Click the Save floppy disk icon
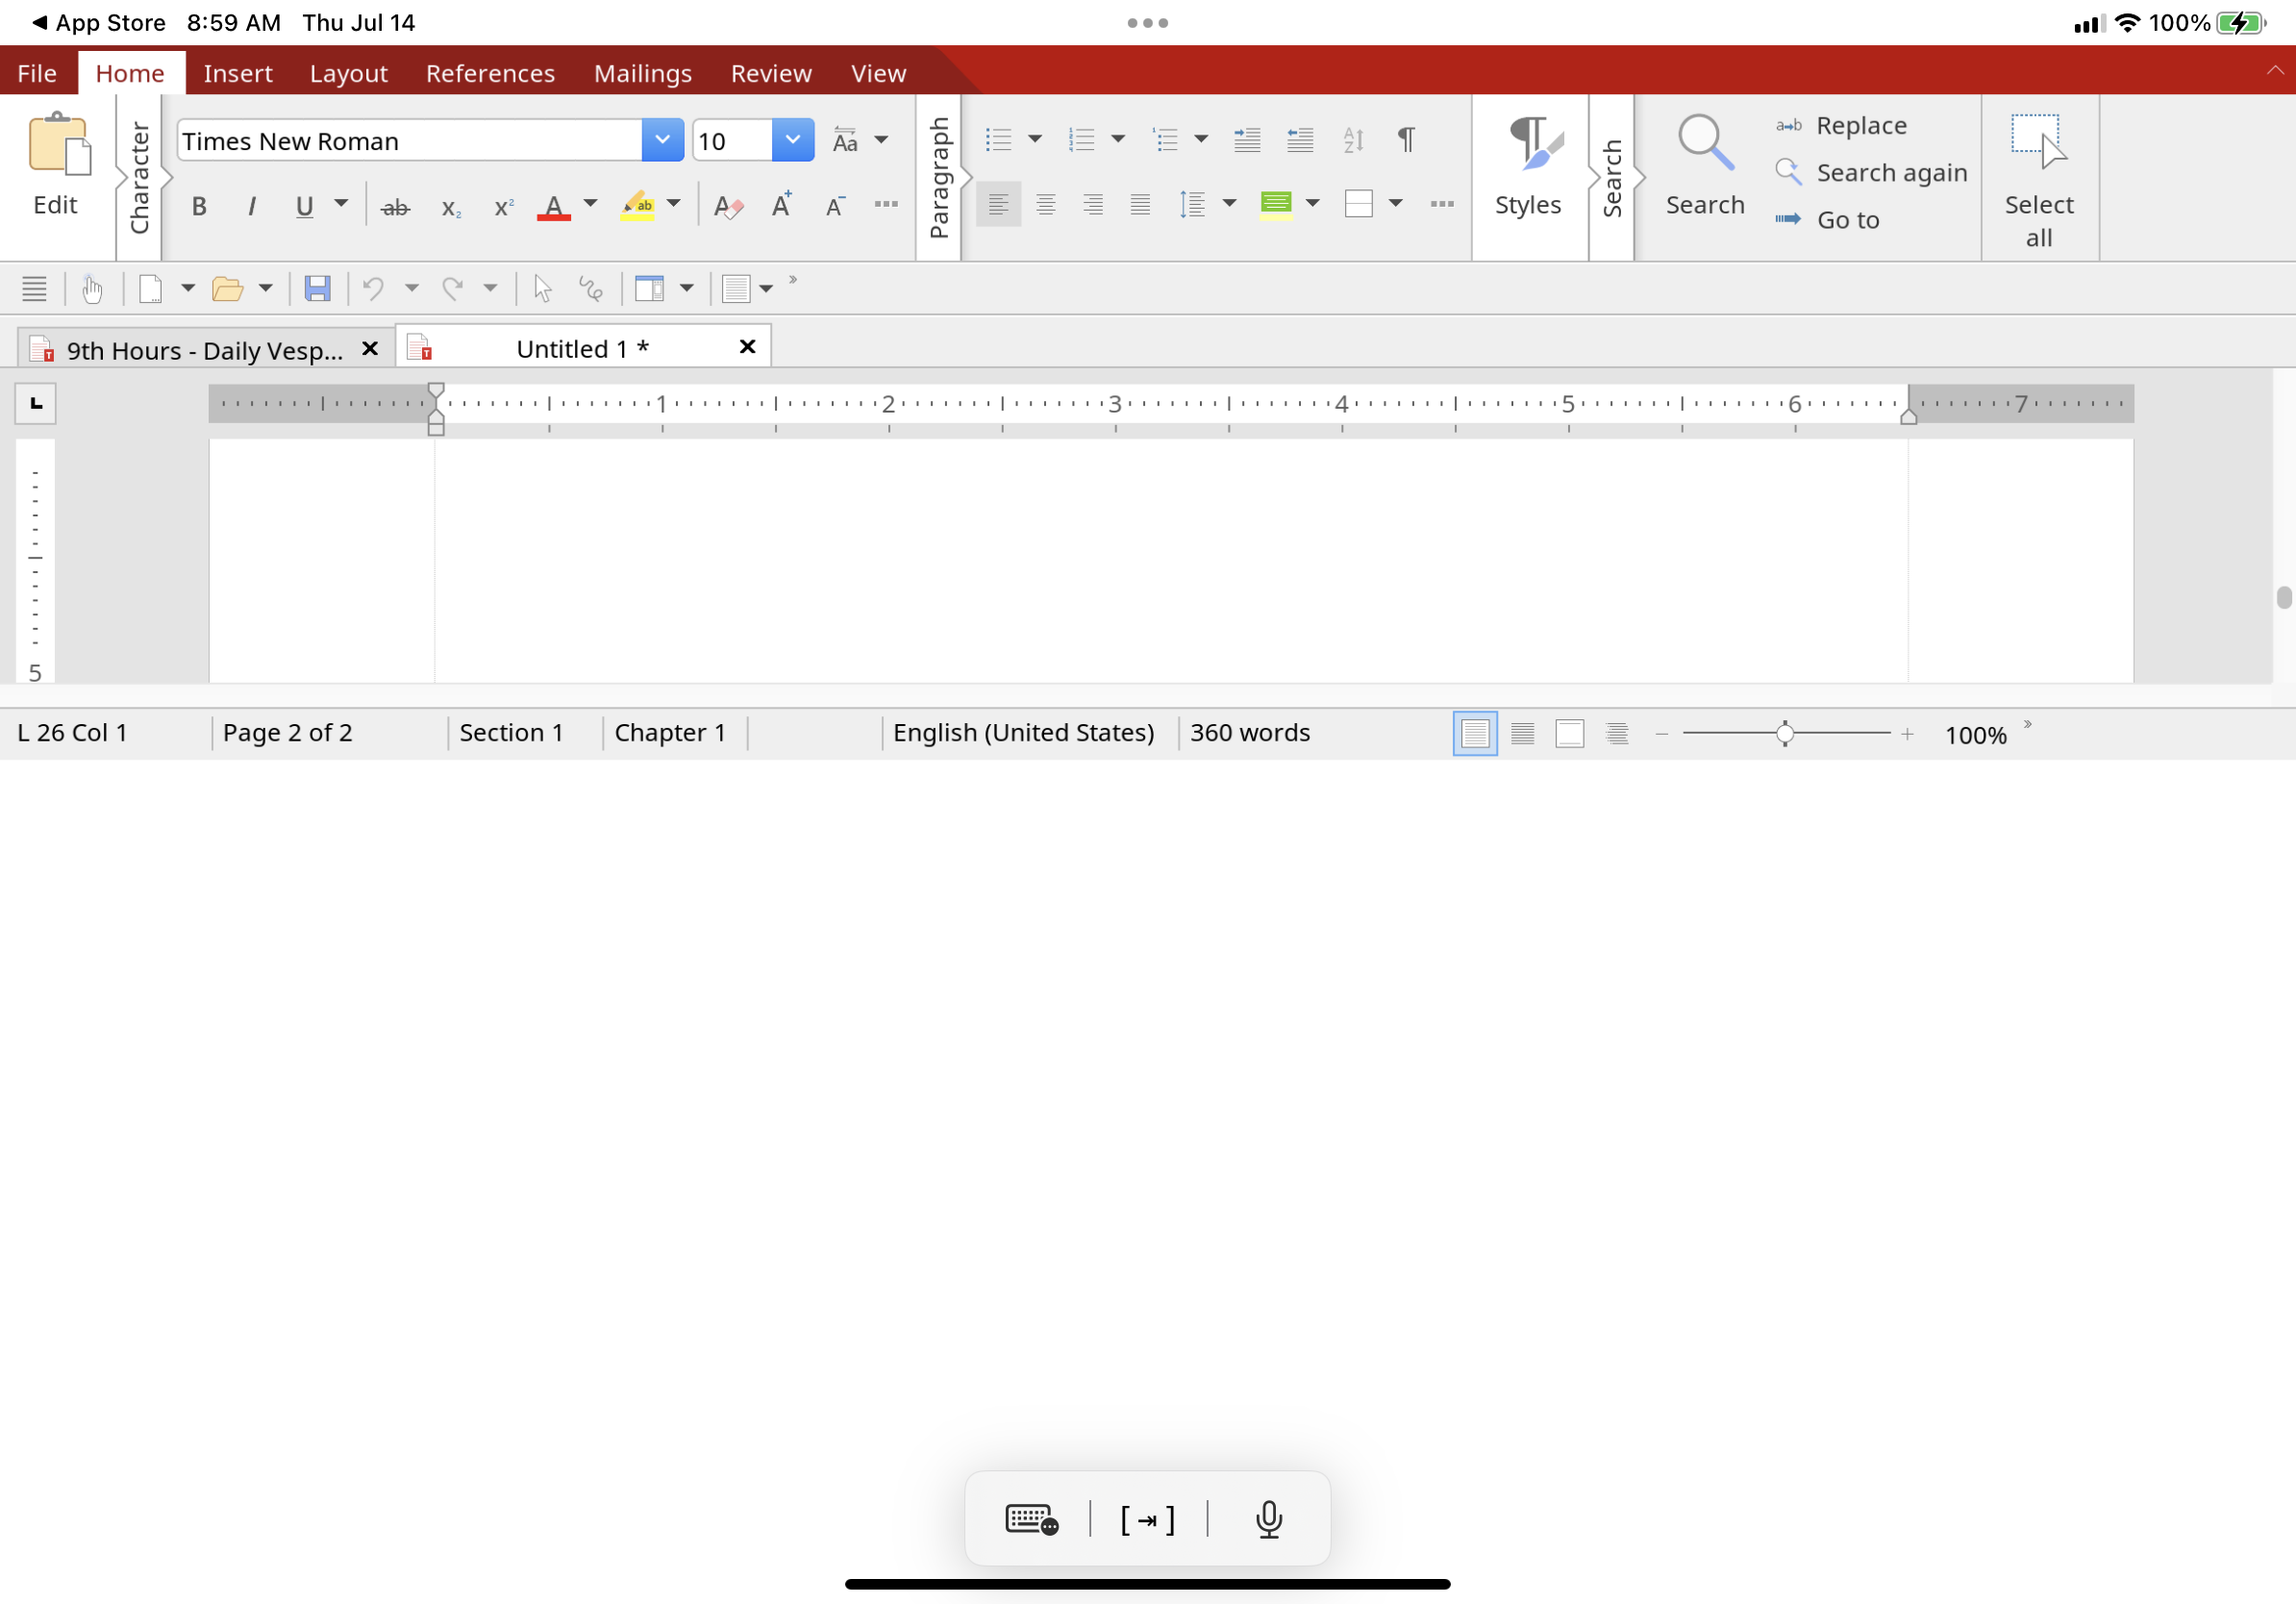This screenshot has width=2296, height=1604. (318, 289)
